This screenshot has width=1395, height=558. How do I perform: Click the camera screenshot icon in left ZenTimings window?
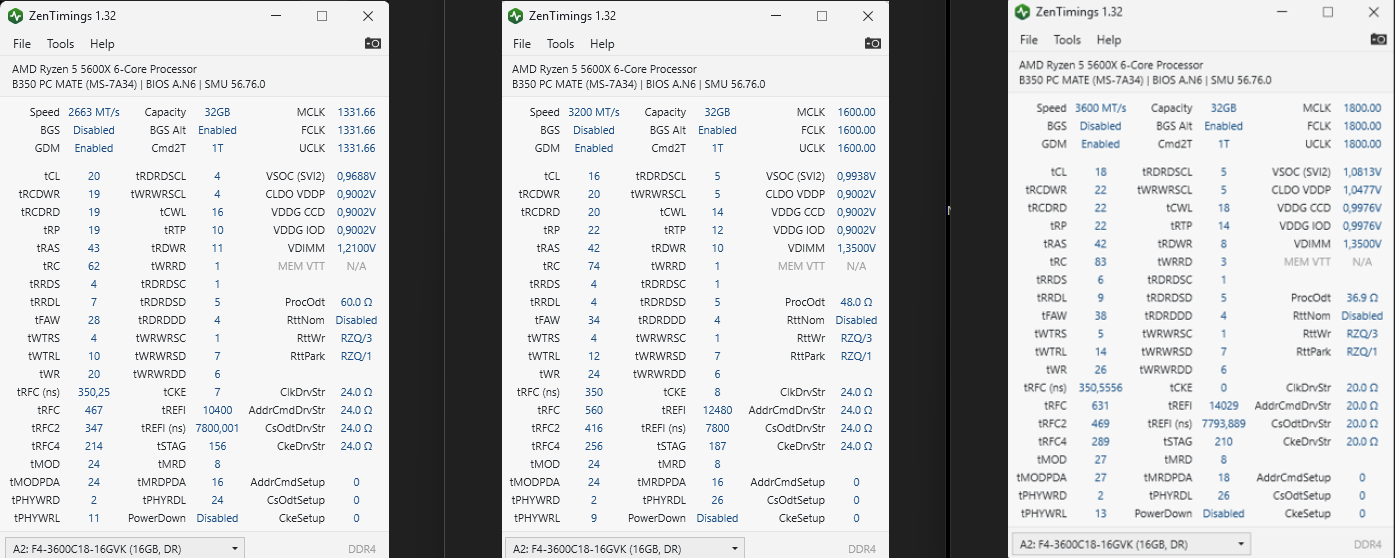[373, 43]
